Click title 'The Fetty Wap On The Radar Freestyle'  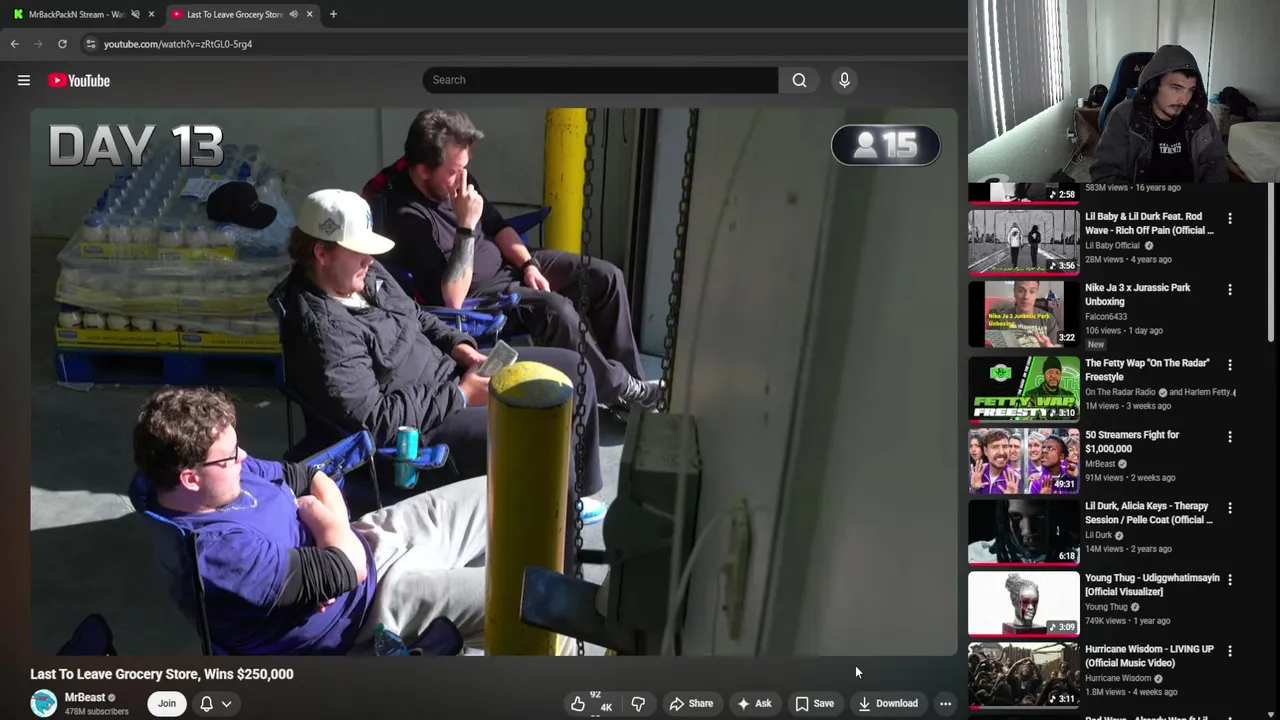click(x=1147, y=370)
